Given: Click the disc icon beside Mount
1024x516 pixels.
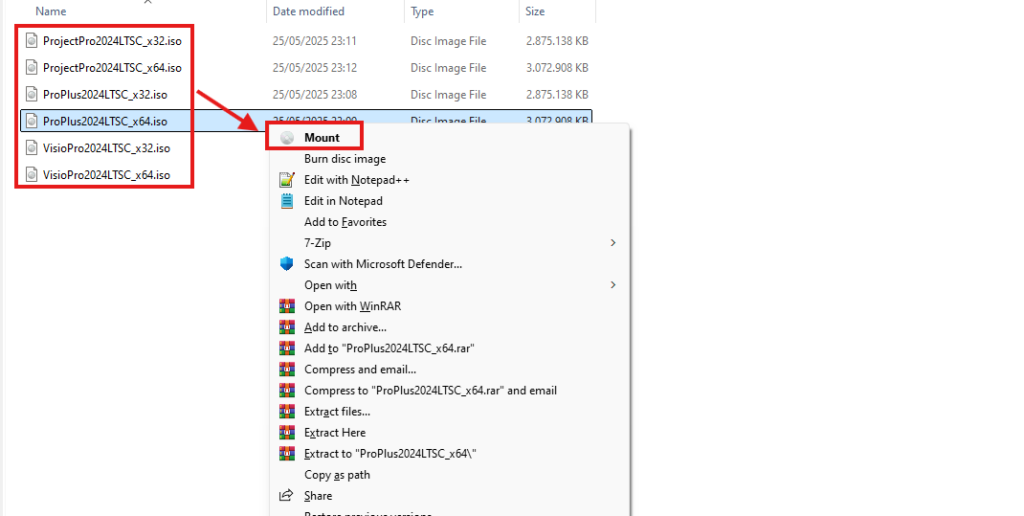Looking at the screenshot, I should pyautogui.click(x=287, y=138).
